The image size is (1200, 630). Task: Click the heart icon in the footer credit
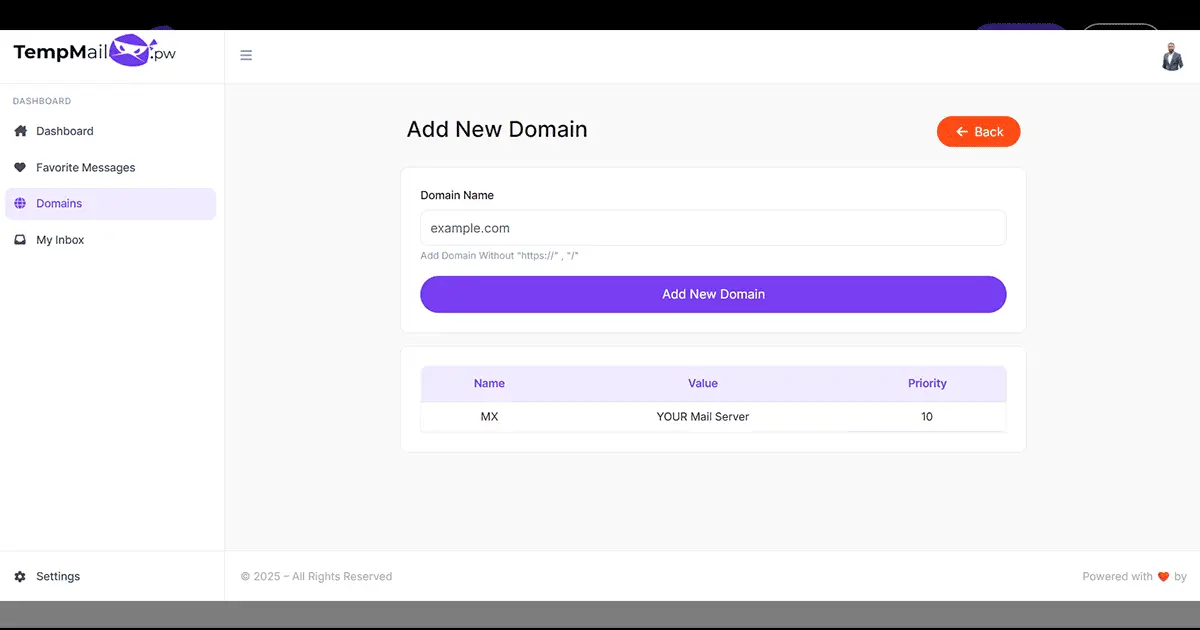[x=1163, y=576]
